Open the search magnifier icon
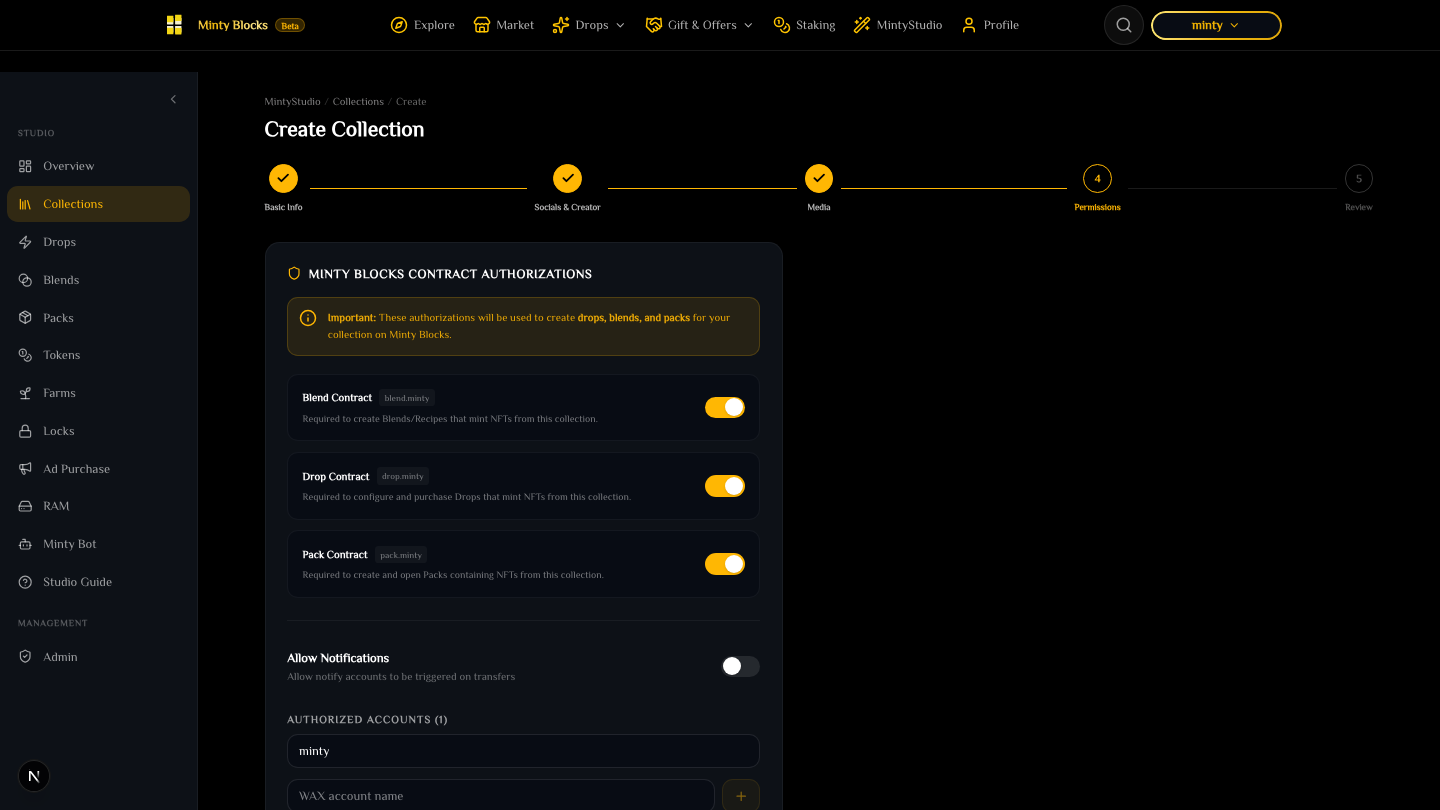 (x=1123, y=25)
